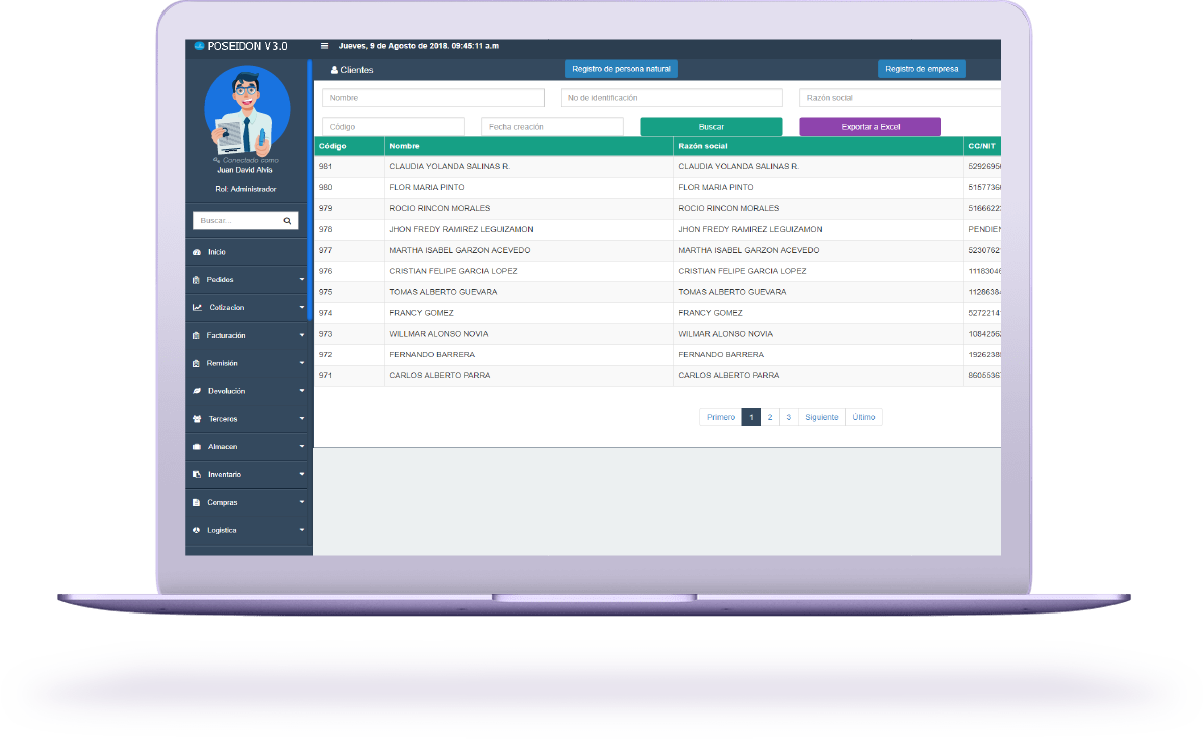Click the user avatar picture
This screenshot has width=1204, height=739.
click(247, 109)
